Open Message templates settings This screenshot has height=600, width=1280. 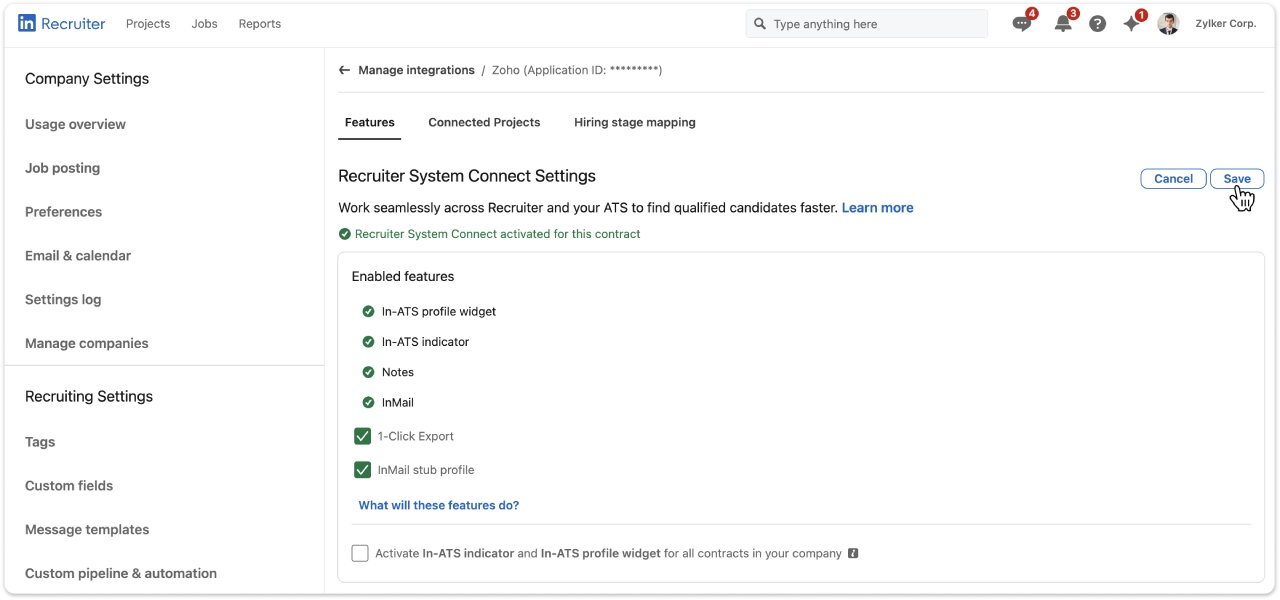[87, 530]
